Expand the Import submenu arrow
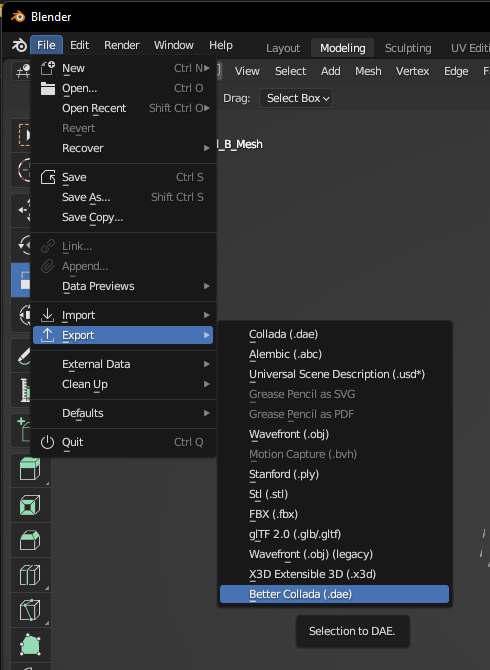The height and width of the screenshot is (670, 490). pos(207,315)
